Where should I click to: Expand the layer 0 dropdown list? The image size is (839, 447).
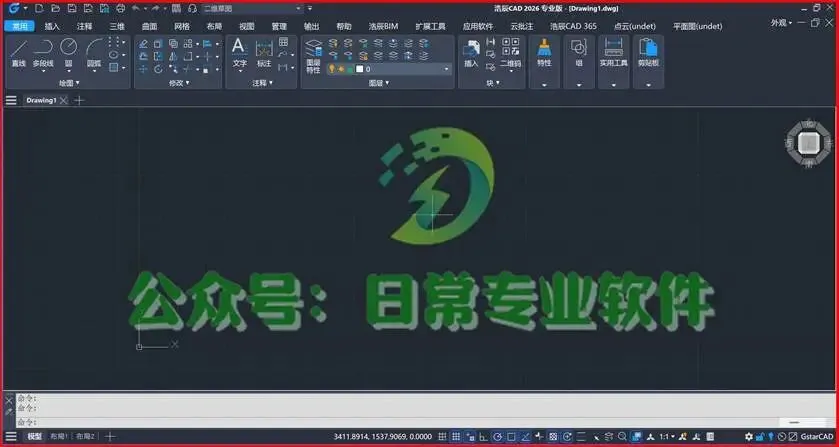click(446, 69)
